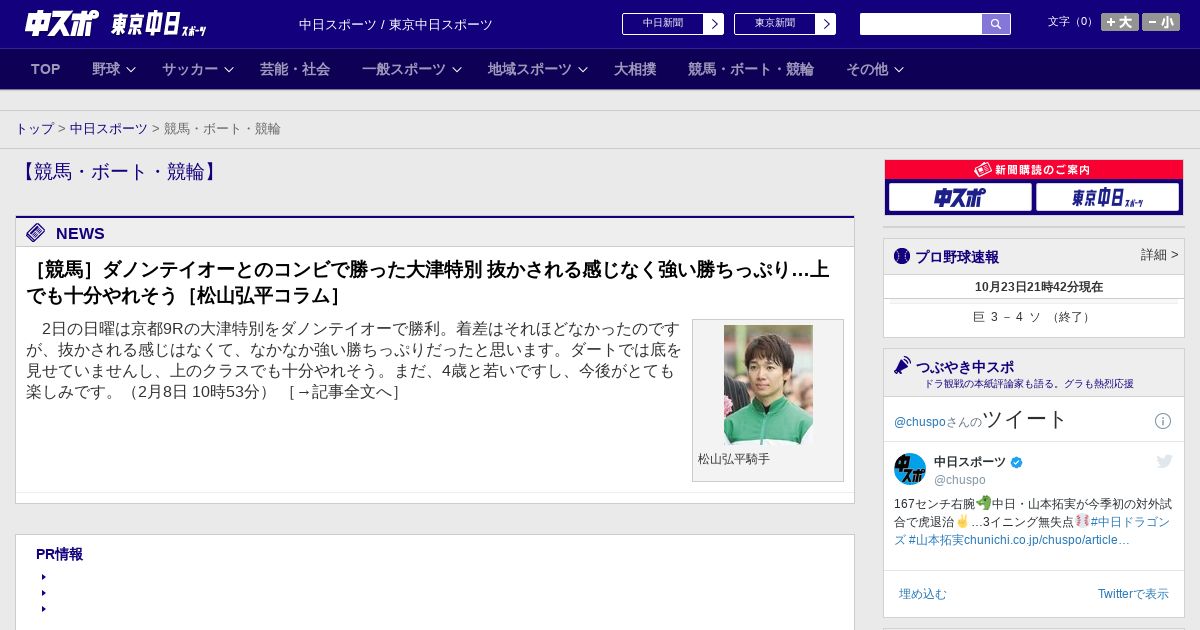Focus the site search input field
The width and height of the screenshot is (1200, 630).
click(921, 24)
